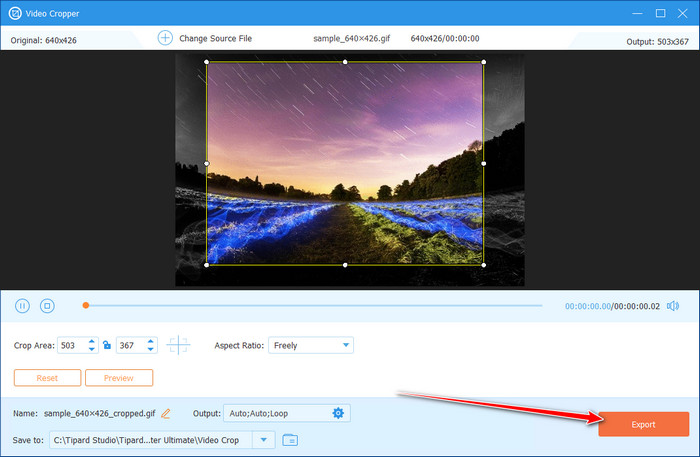Click the Video Cropper app logo icon
This screenshot has height=457, width=700.
click(15, 13)
